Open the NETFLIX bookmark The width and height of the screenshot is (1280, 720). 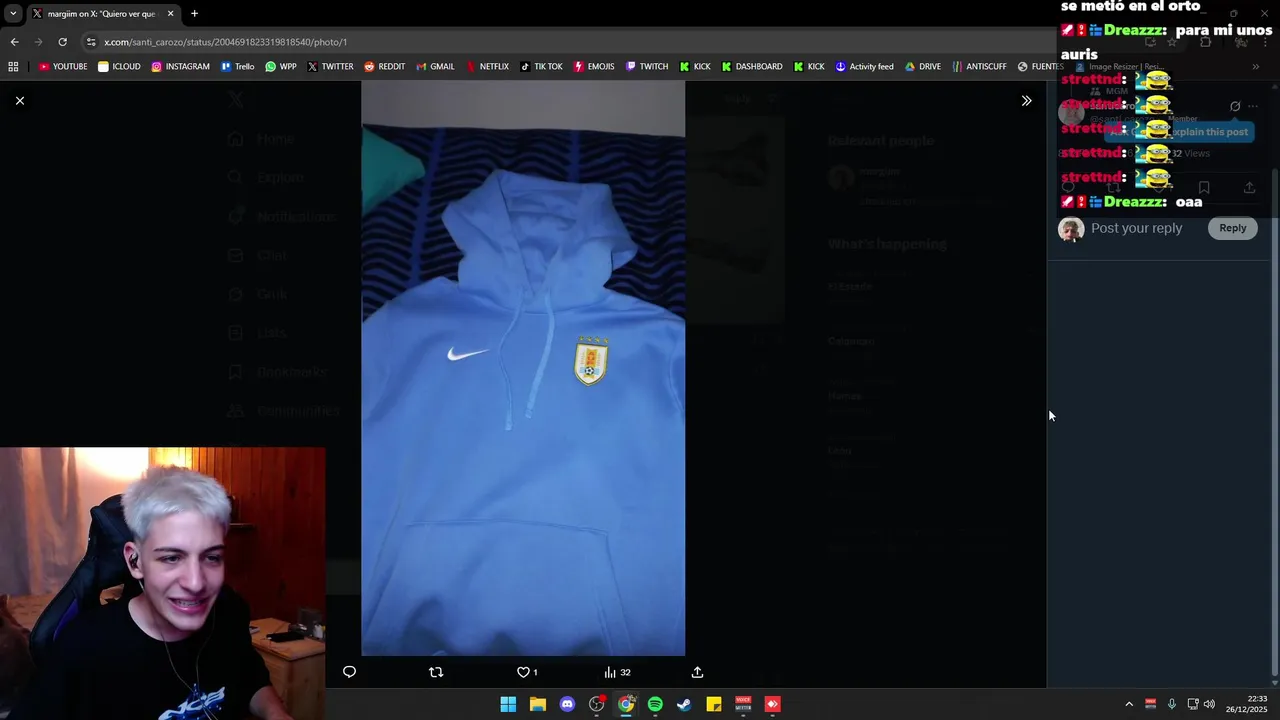(487, 67)
